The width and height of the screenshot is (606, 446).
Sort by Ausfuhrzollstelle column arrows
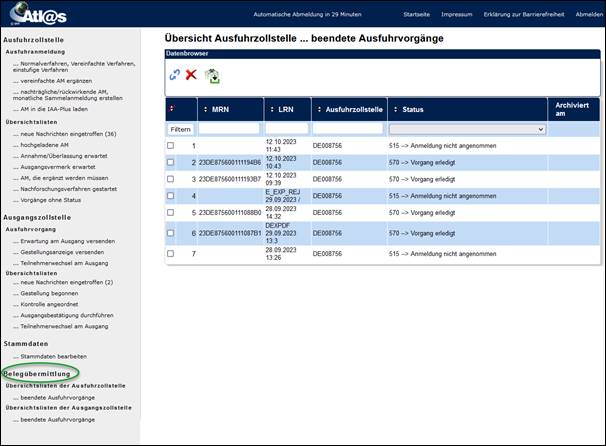[x=318, y=109]
